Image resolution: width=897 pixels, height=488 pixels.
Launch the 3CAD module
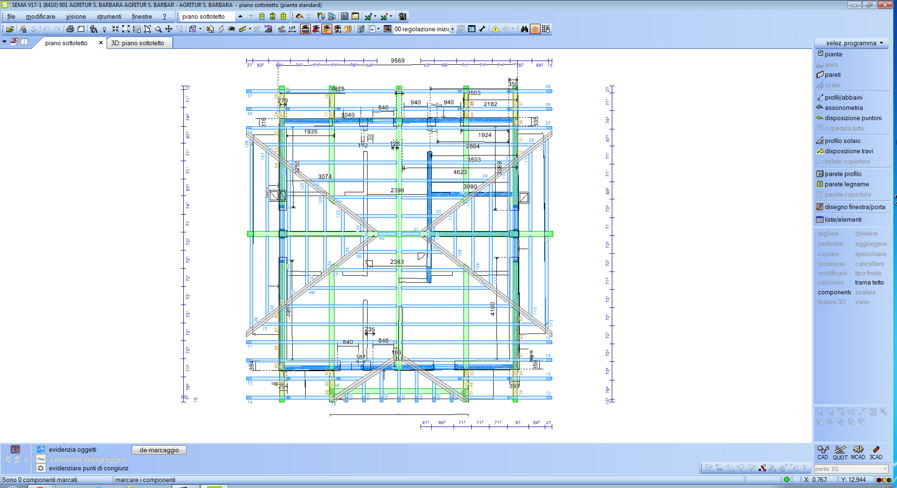coord(876,453)
